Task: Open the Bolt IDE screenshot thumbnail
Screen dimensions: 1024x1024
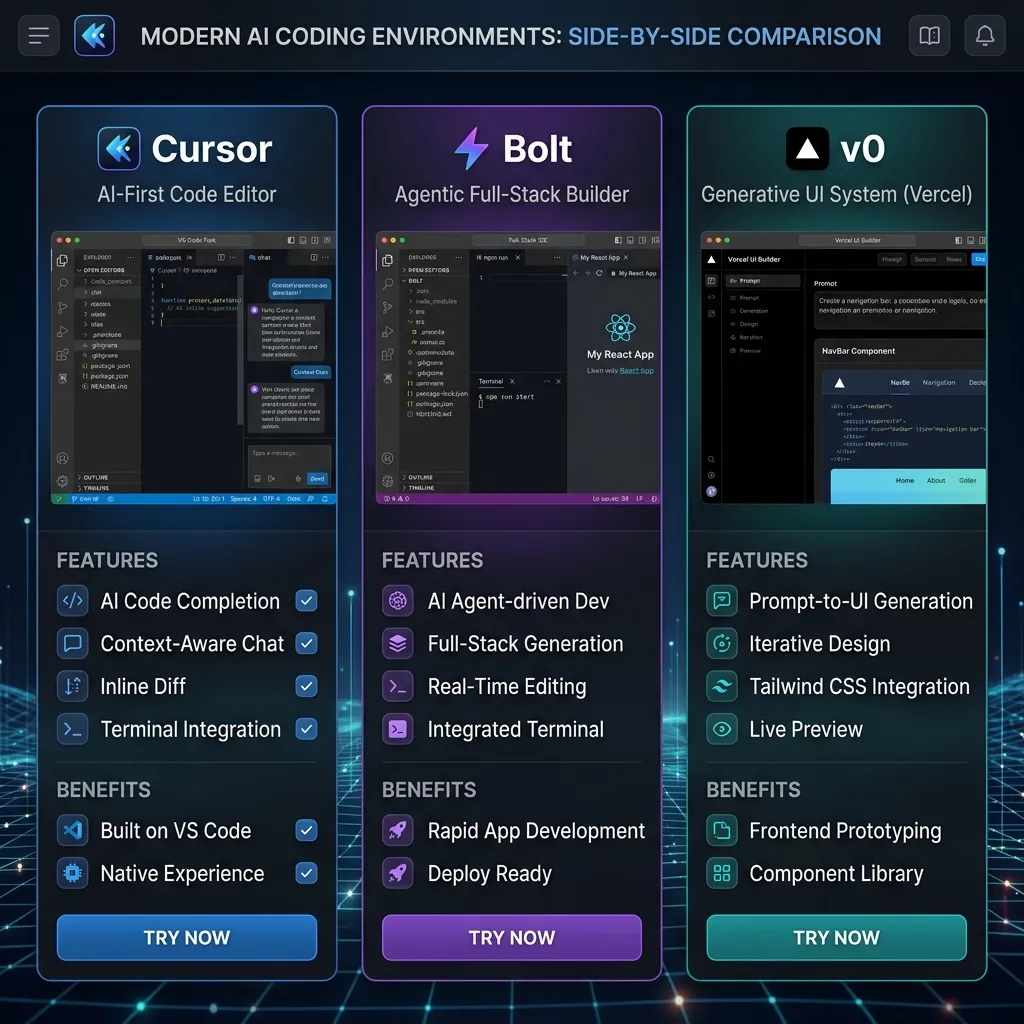Action: tap(518, 368)
